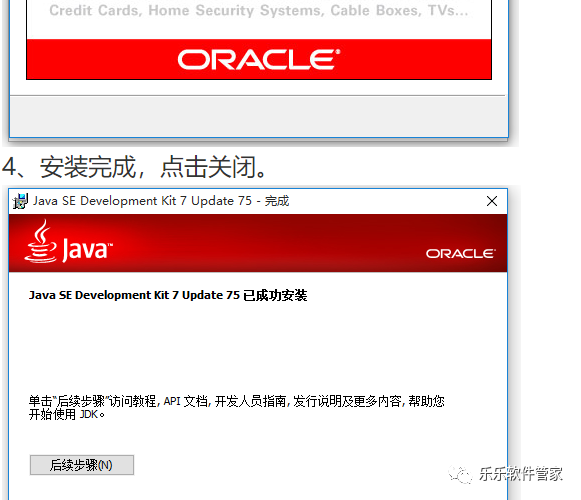
Task: Click the dark red Java header banner
Action: [258, 243]
